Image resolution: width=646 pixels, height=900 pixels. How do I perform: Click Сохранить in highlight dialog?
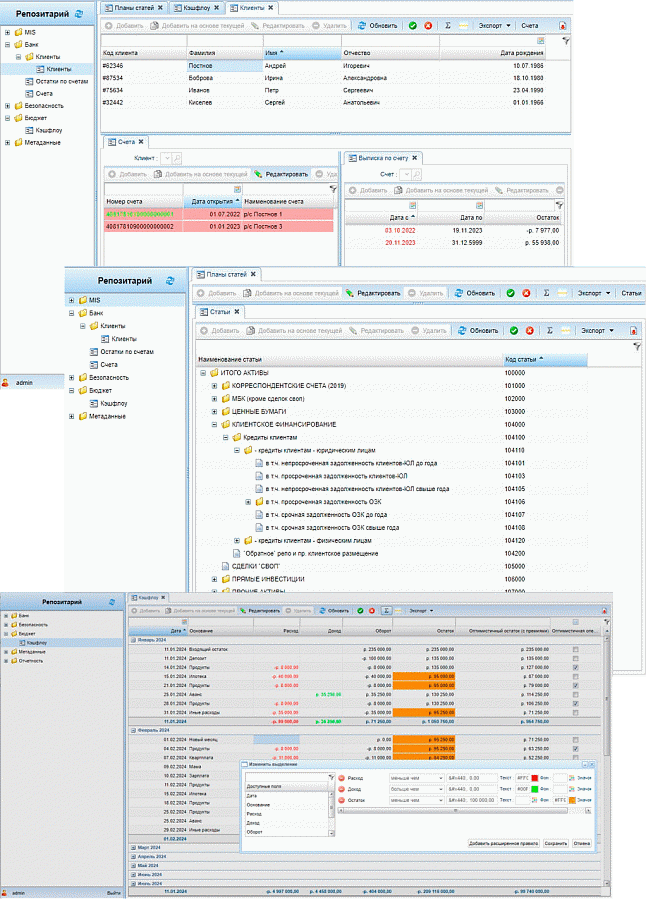coord(555,843)
